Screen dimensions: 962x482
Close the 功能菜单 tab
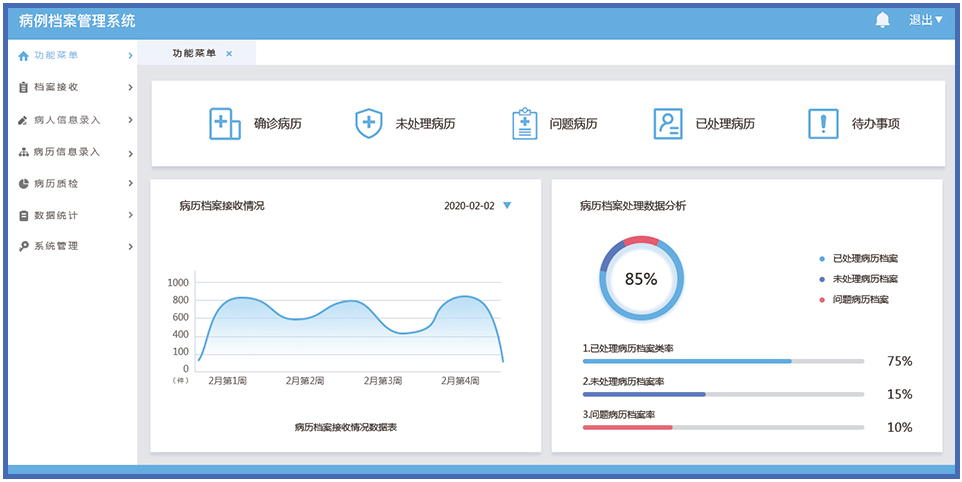[x=229, y=54]
